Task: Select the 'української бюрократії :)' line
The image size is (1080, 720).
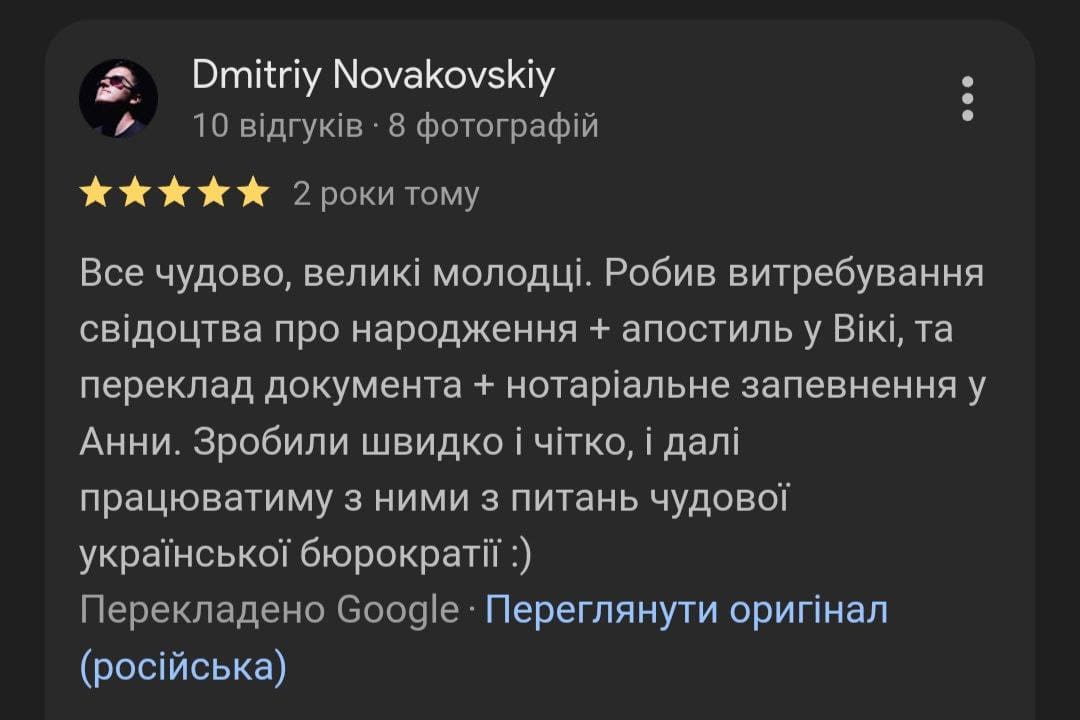Action: pyautogui.click(x=306, y=555)
